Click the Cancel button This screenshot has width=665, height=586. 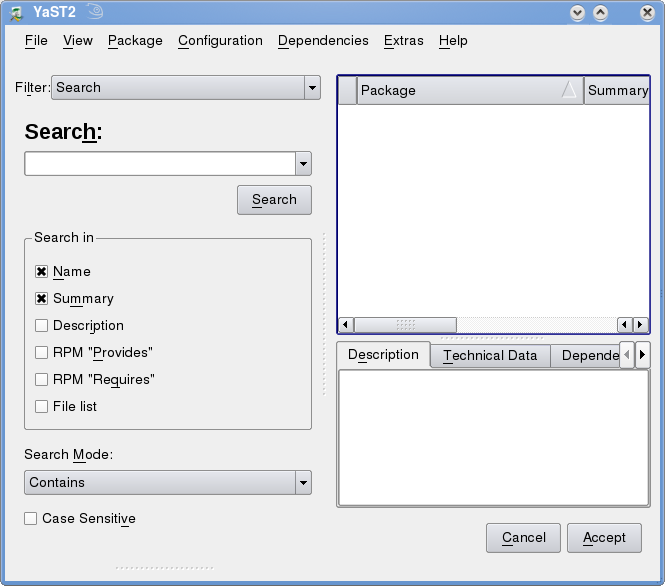[x=523, y=538]
